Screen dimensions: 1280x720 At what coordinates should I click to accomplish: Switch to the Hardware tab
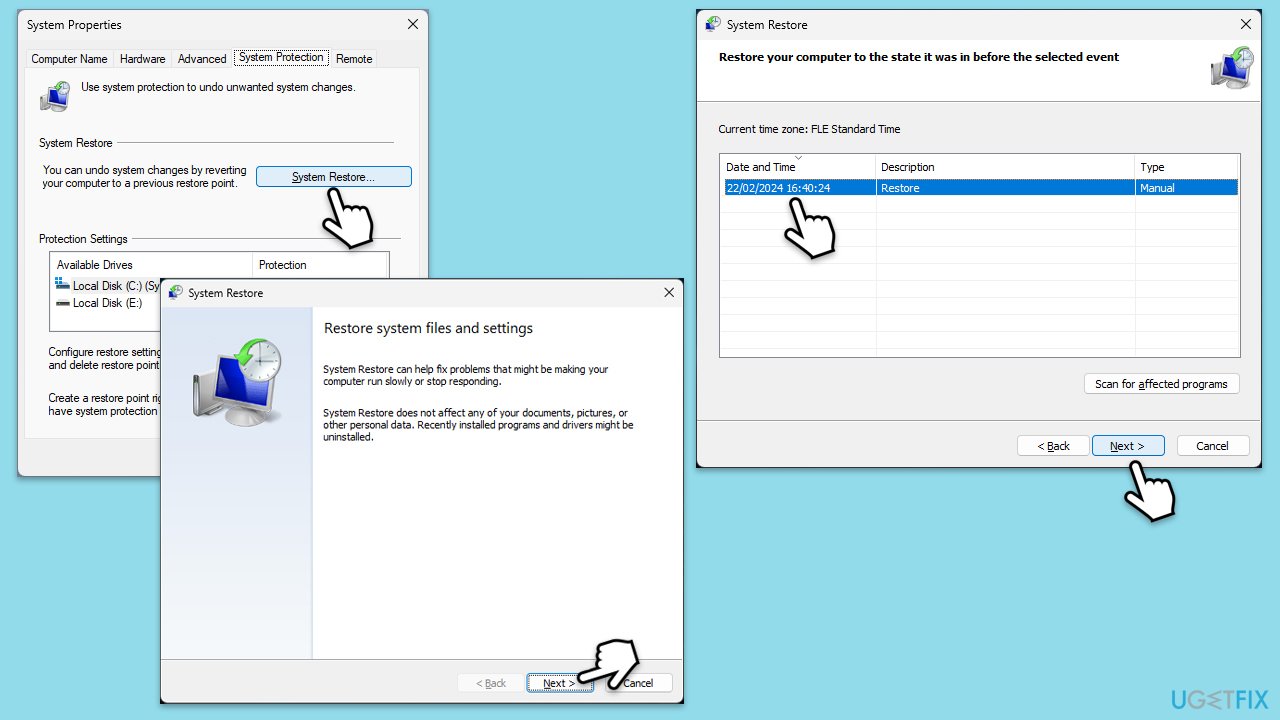(143, 59)
